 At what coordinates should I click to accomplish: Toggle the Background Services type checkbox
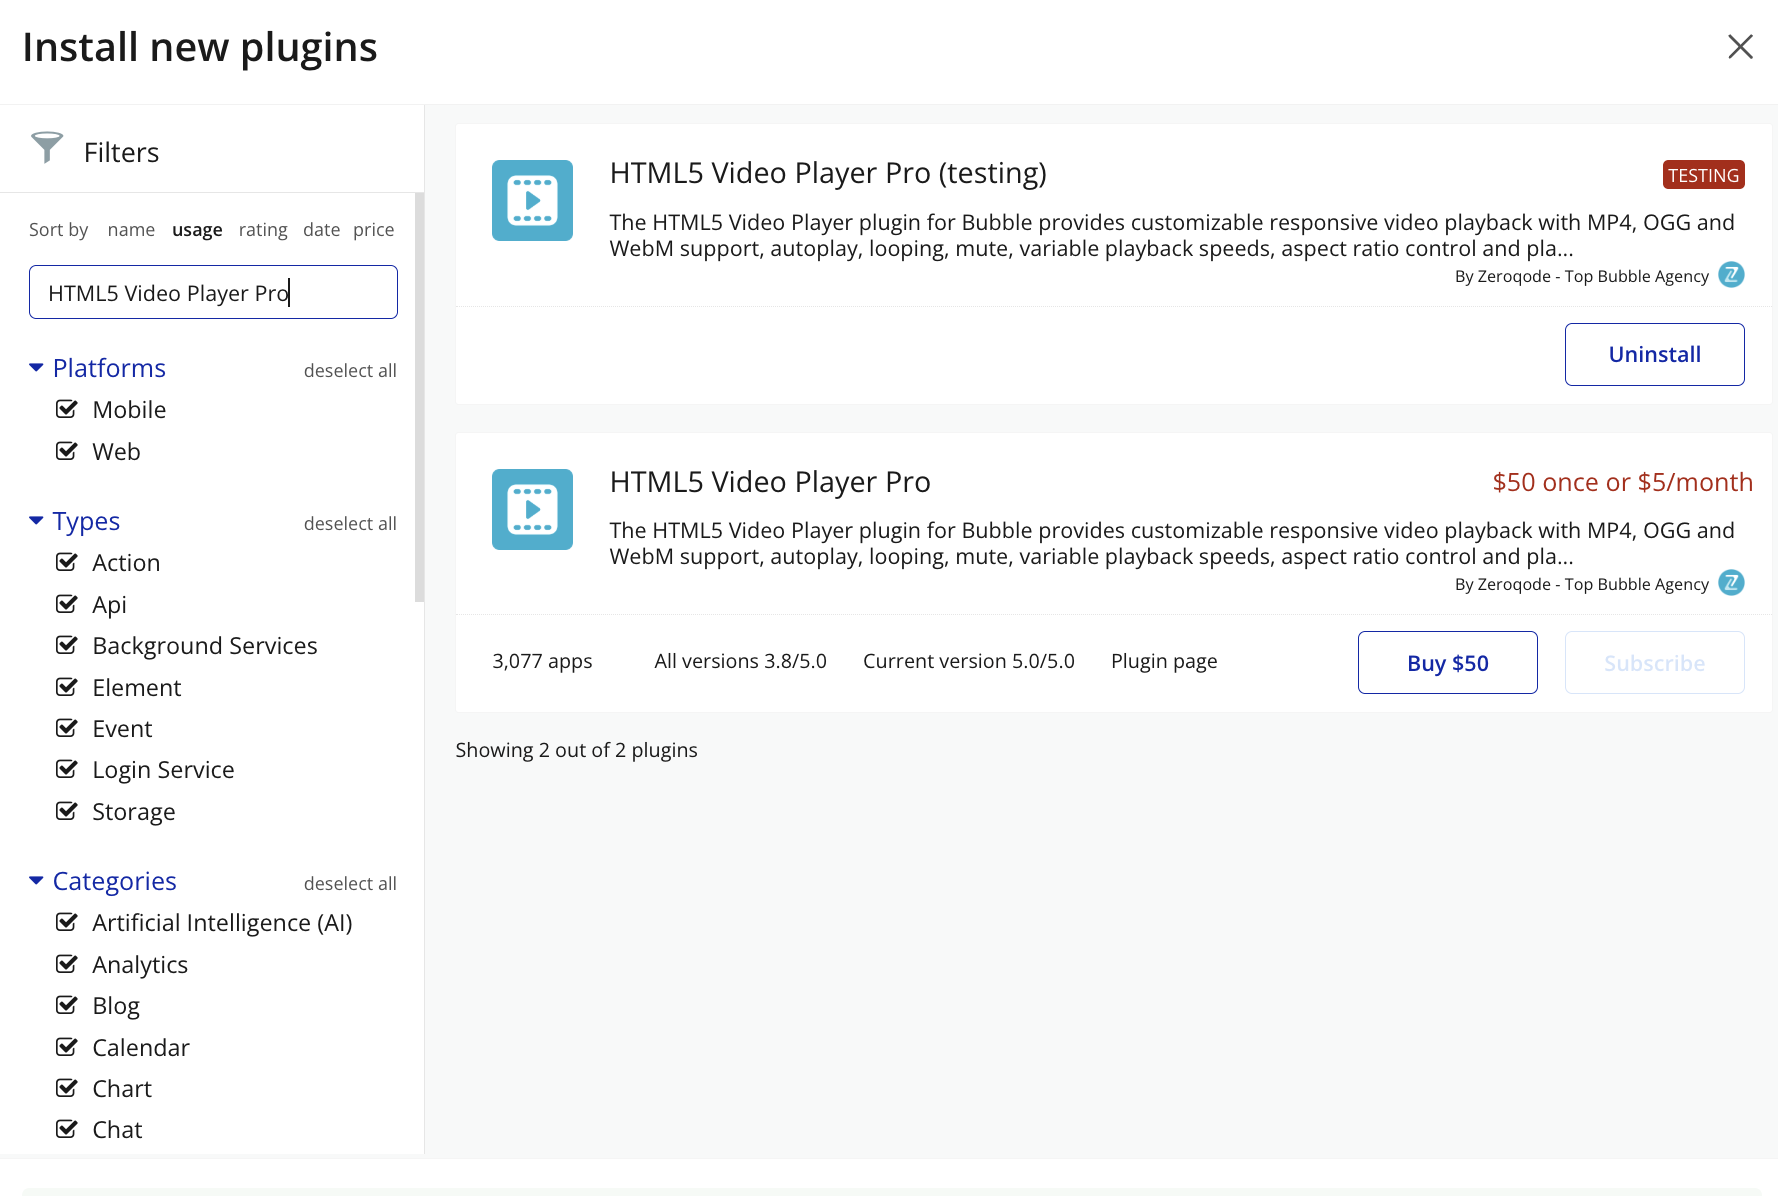(67, 645)
